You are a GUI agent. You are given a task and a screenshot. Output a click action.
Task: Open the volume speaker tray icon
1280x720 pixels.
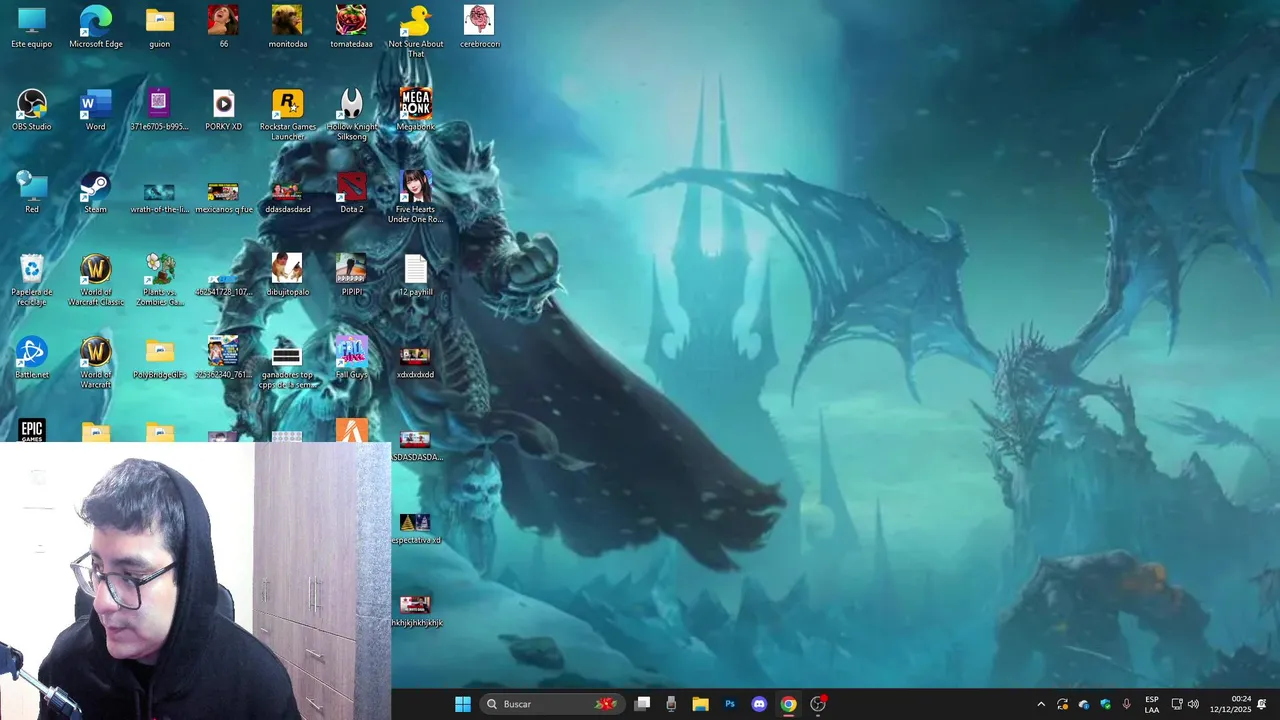point(1193,704)
